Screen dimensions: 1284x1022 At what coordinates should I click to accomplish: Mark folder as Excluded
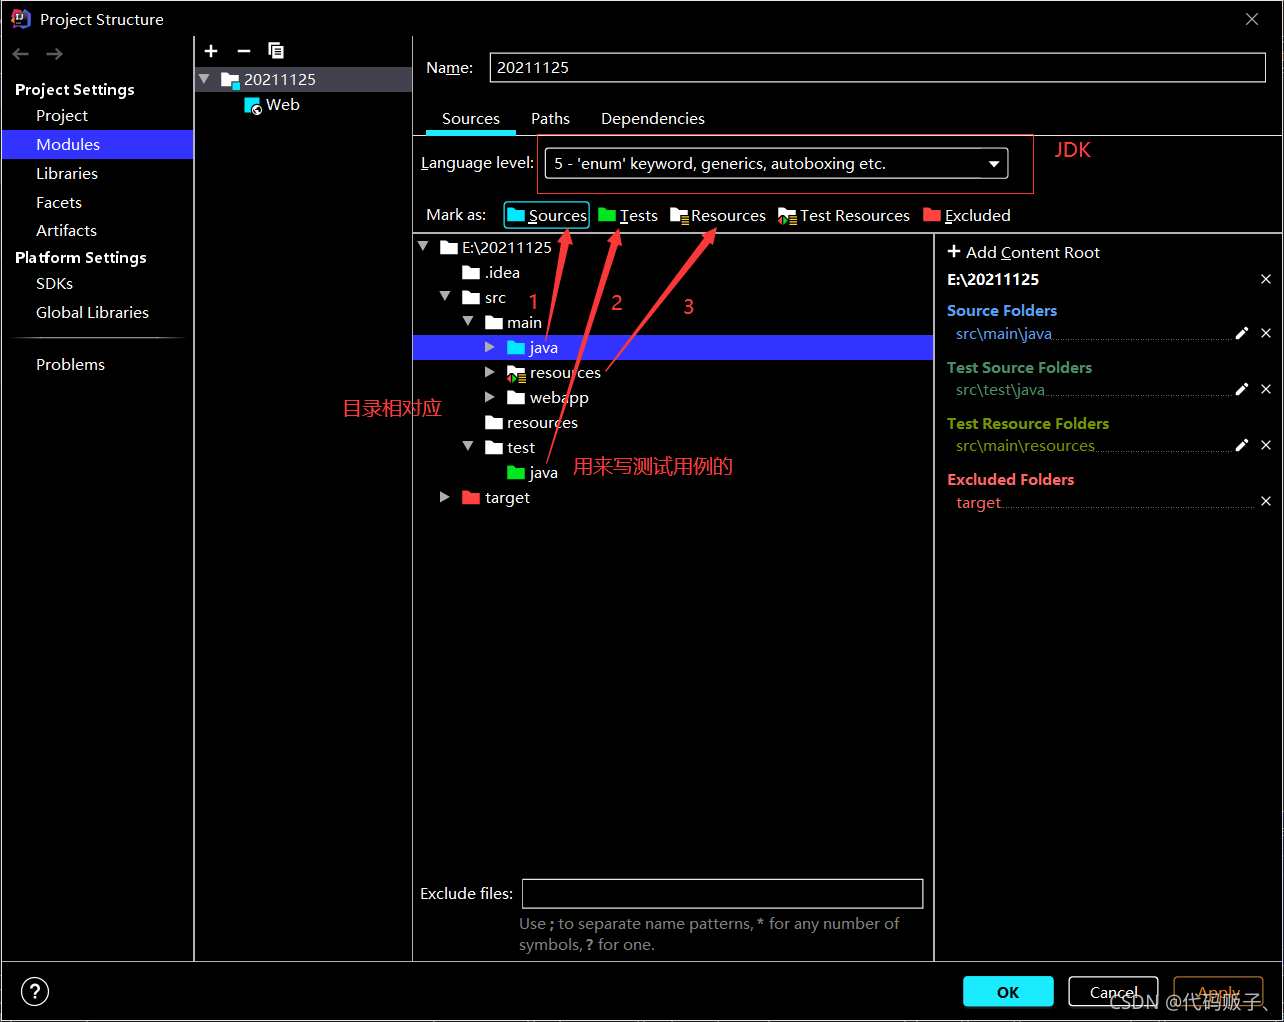pyautogui.click(x=967, y=215)
